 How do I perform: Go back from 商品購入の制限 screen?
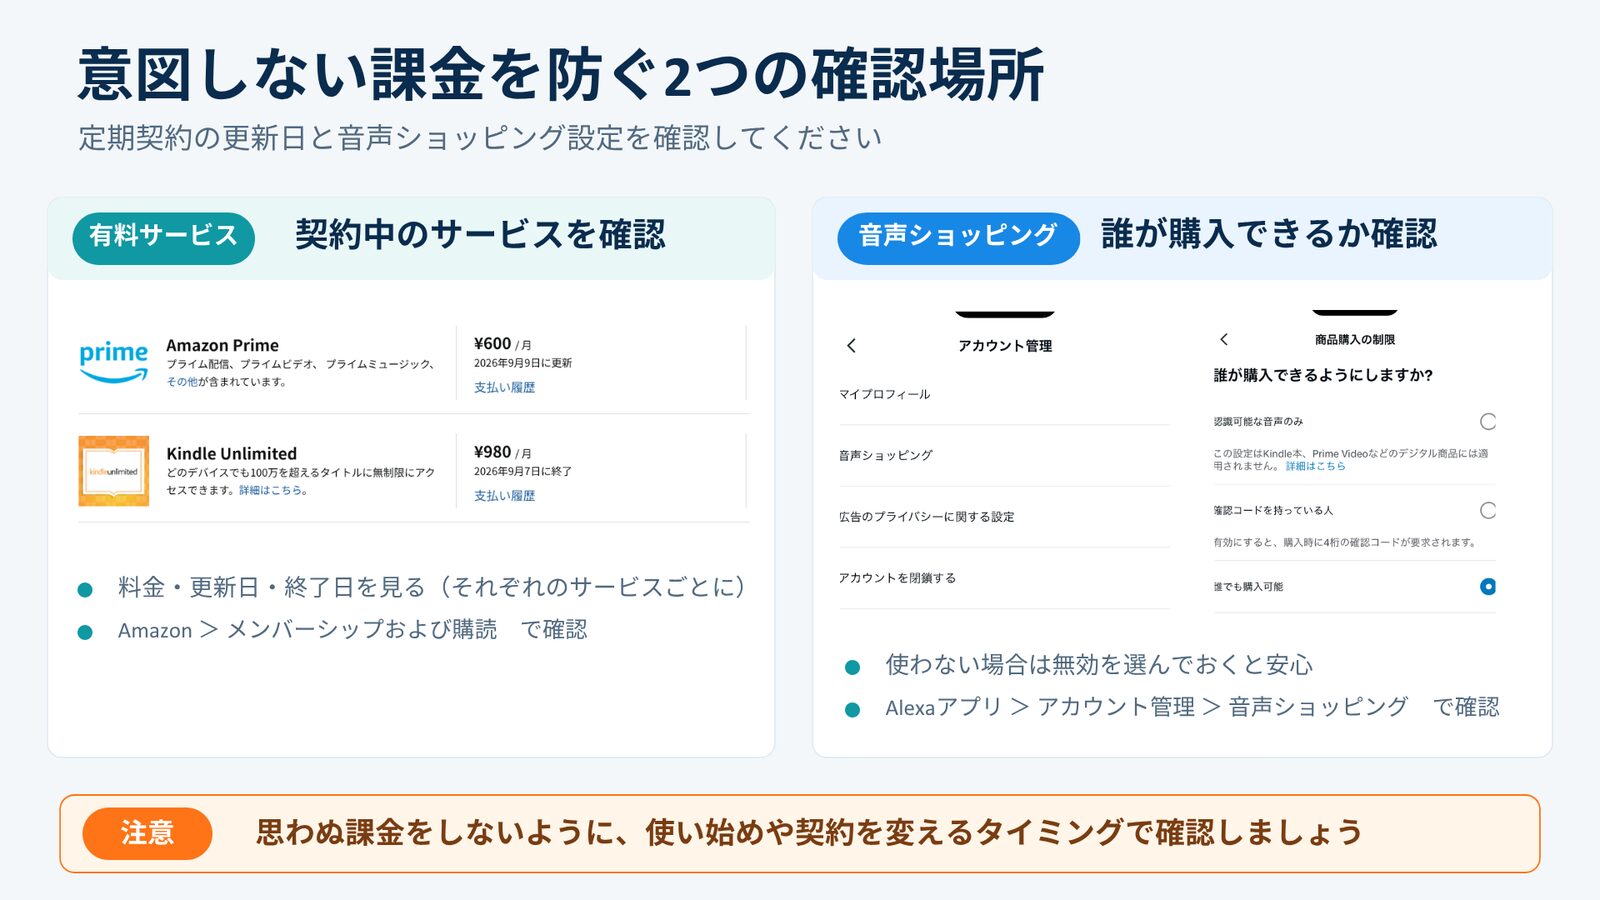click(1224, 339)
